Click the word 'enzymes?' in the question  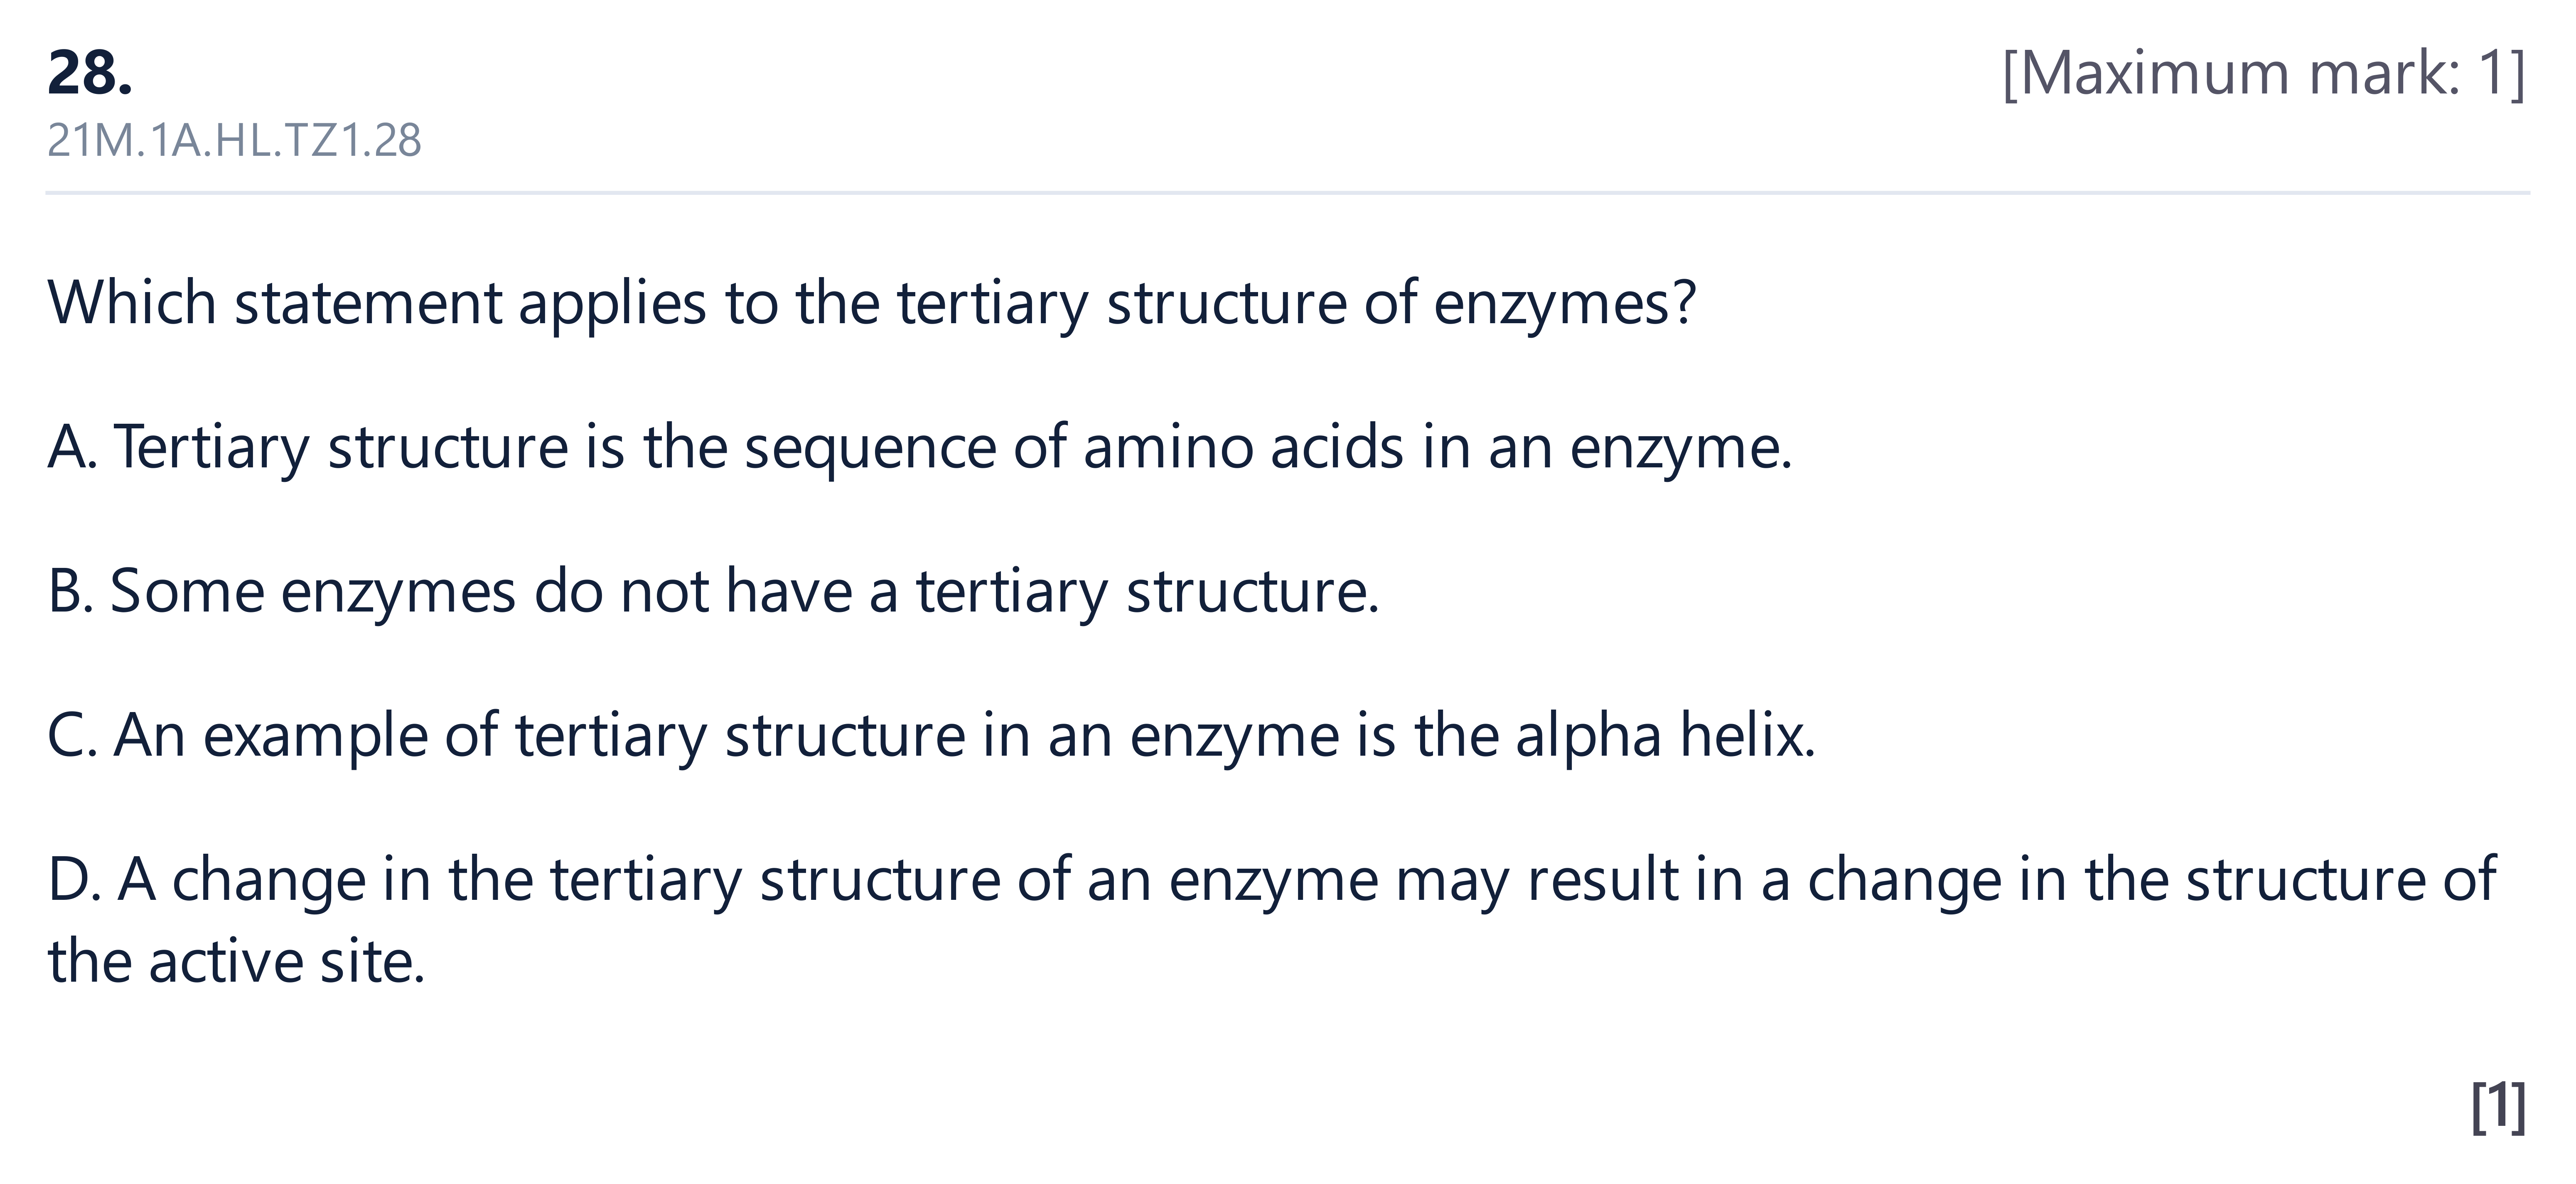(x=1565, y=303)
